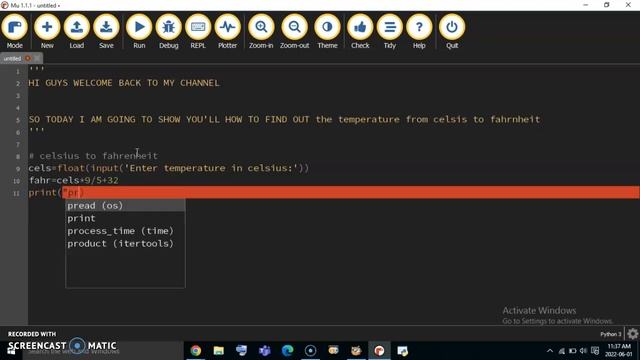Image resolution: width=640 pixels, height=360 pixels.
Task: Open Mu Help
Action: (x=419, y=31)
